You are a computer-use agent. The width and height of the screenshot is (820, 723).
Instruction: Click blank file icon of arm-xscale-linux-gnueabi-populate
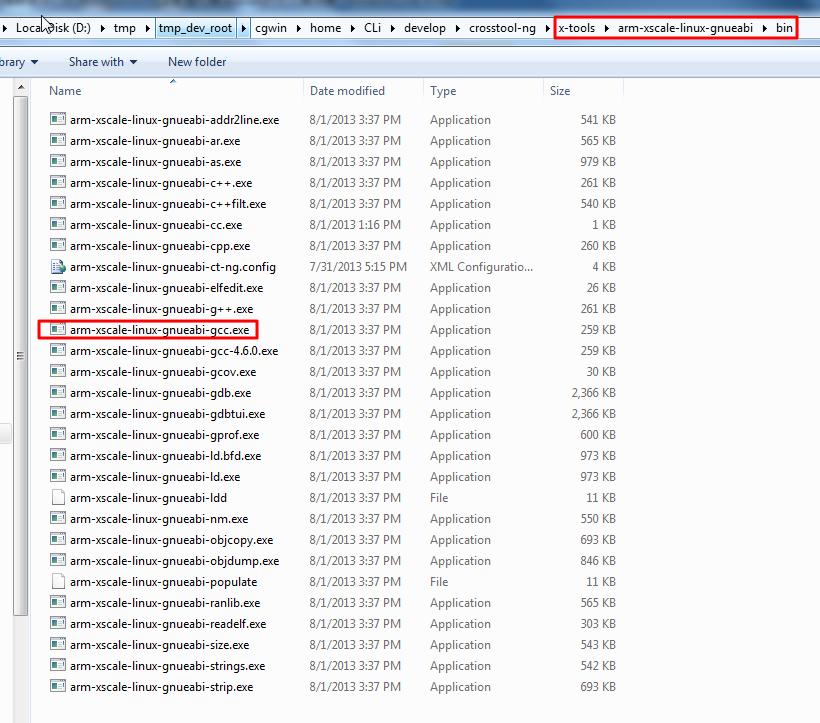(x=58, y=581)
